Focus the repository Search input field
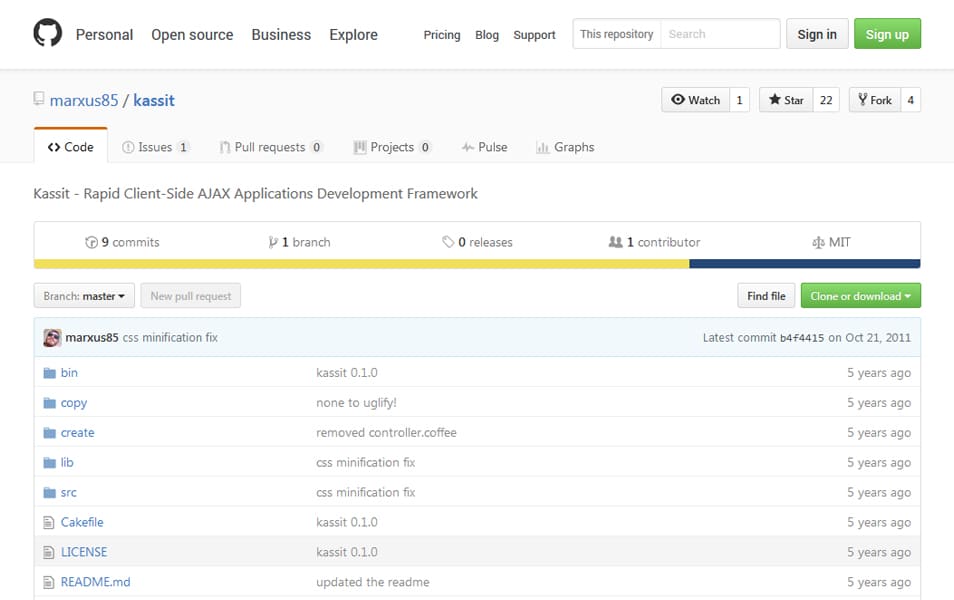 tap(719, 34)
